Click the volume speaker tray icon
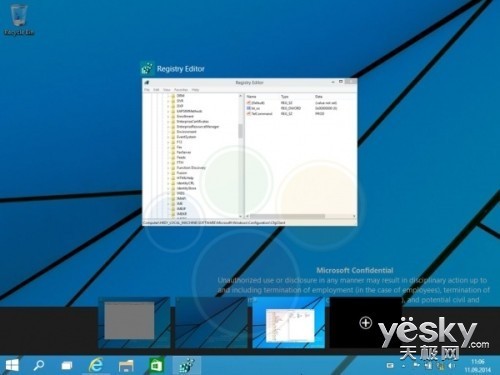Screen dimensions: 500x375 click(x=452, y=366)
